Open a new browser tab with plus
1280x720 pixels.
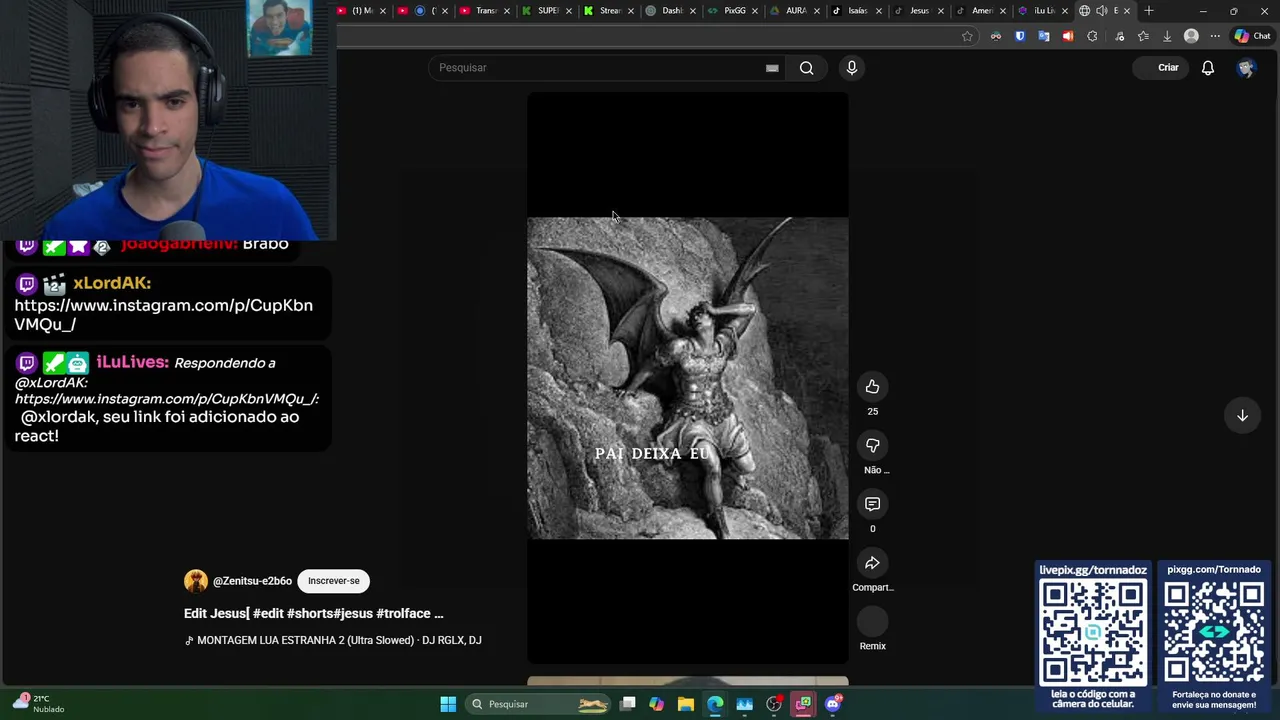pos(1149,11)
